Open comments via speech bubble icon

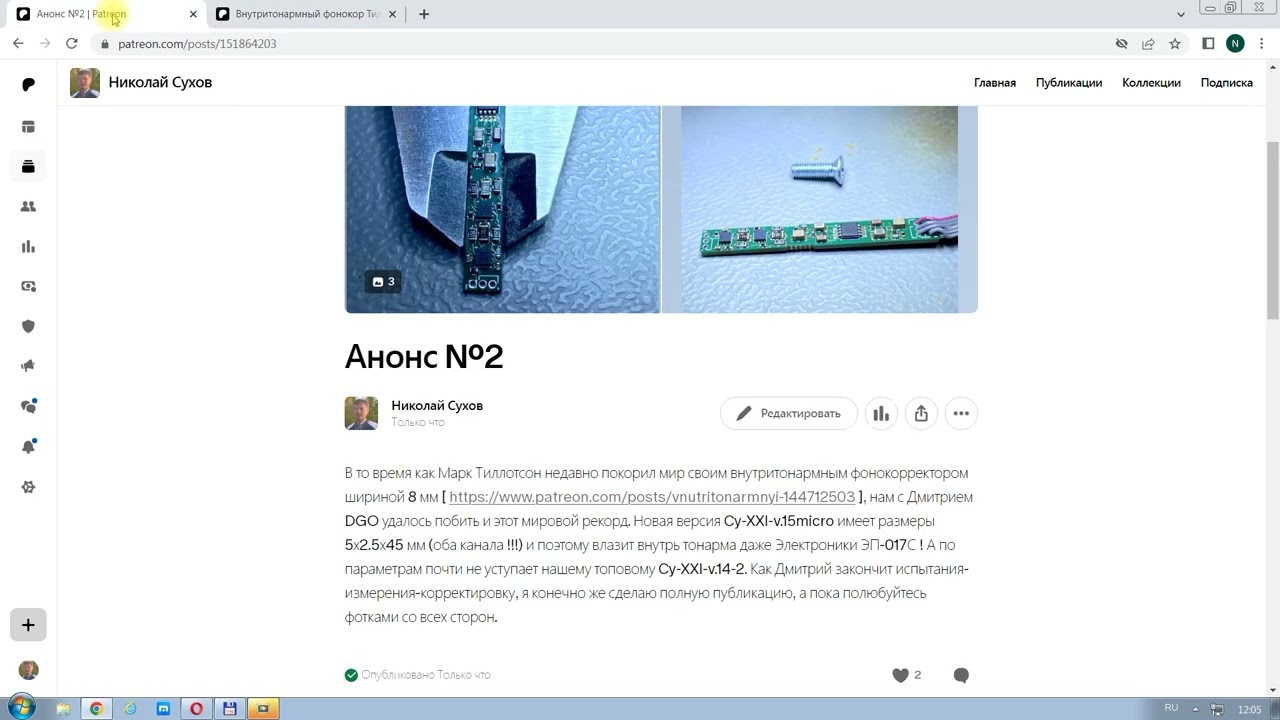coord(961,675)
